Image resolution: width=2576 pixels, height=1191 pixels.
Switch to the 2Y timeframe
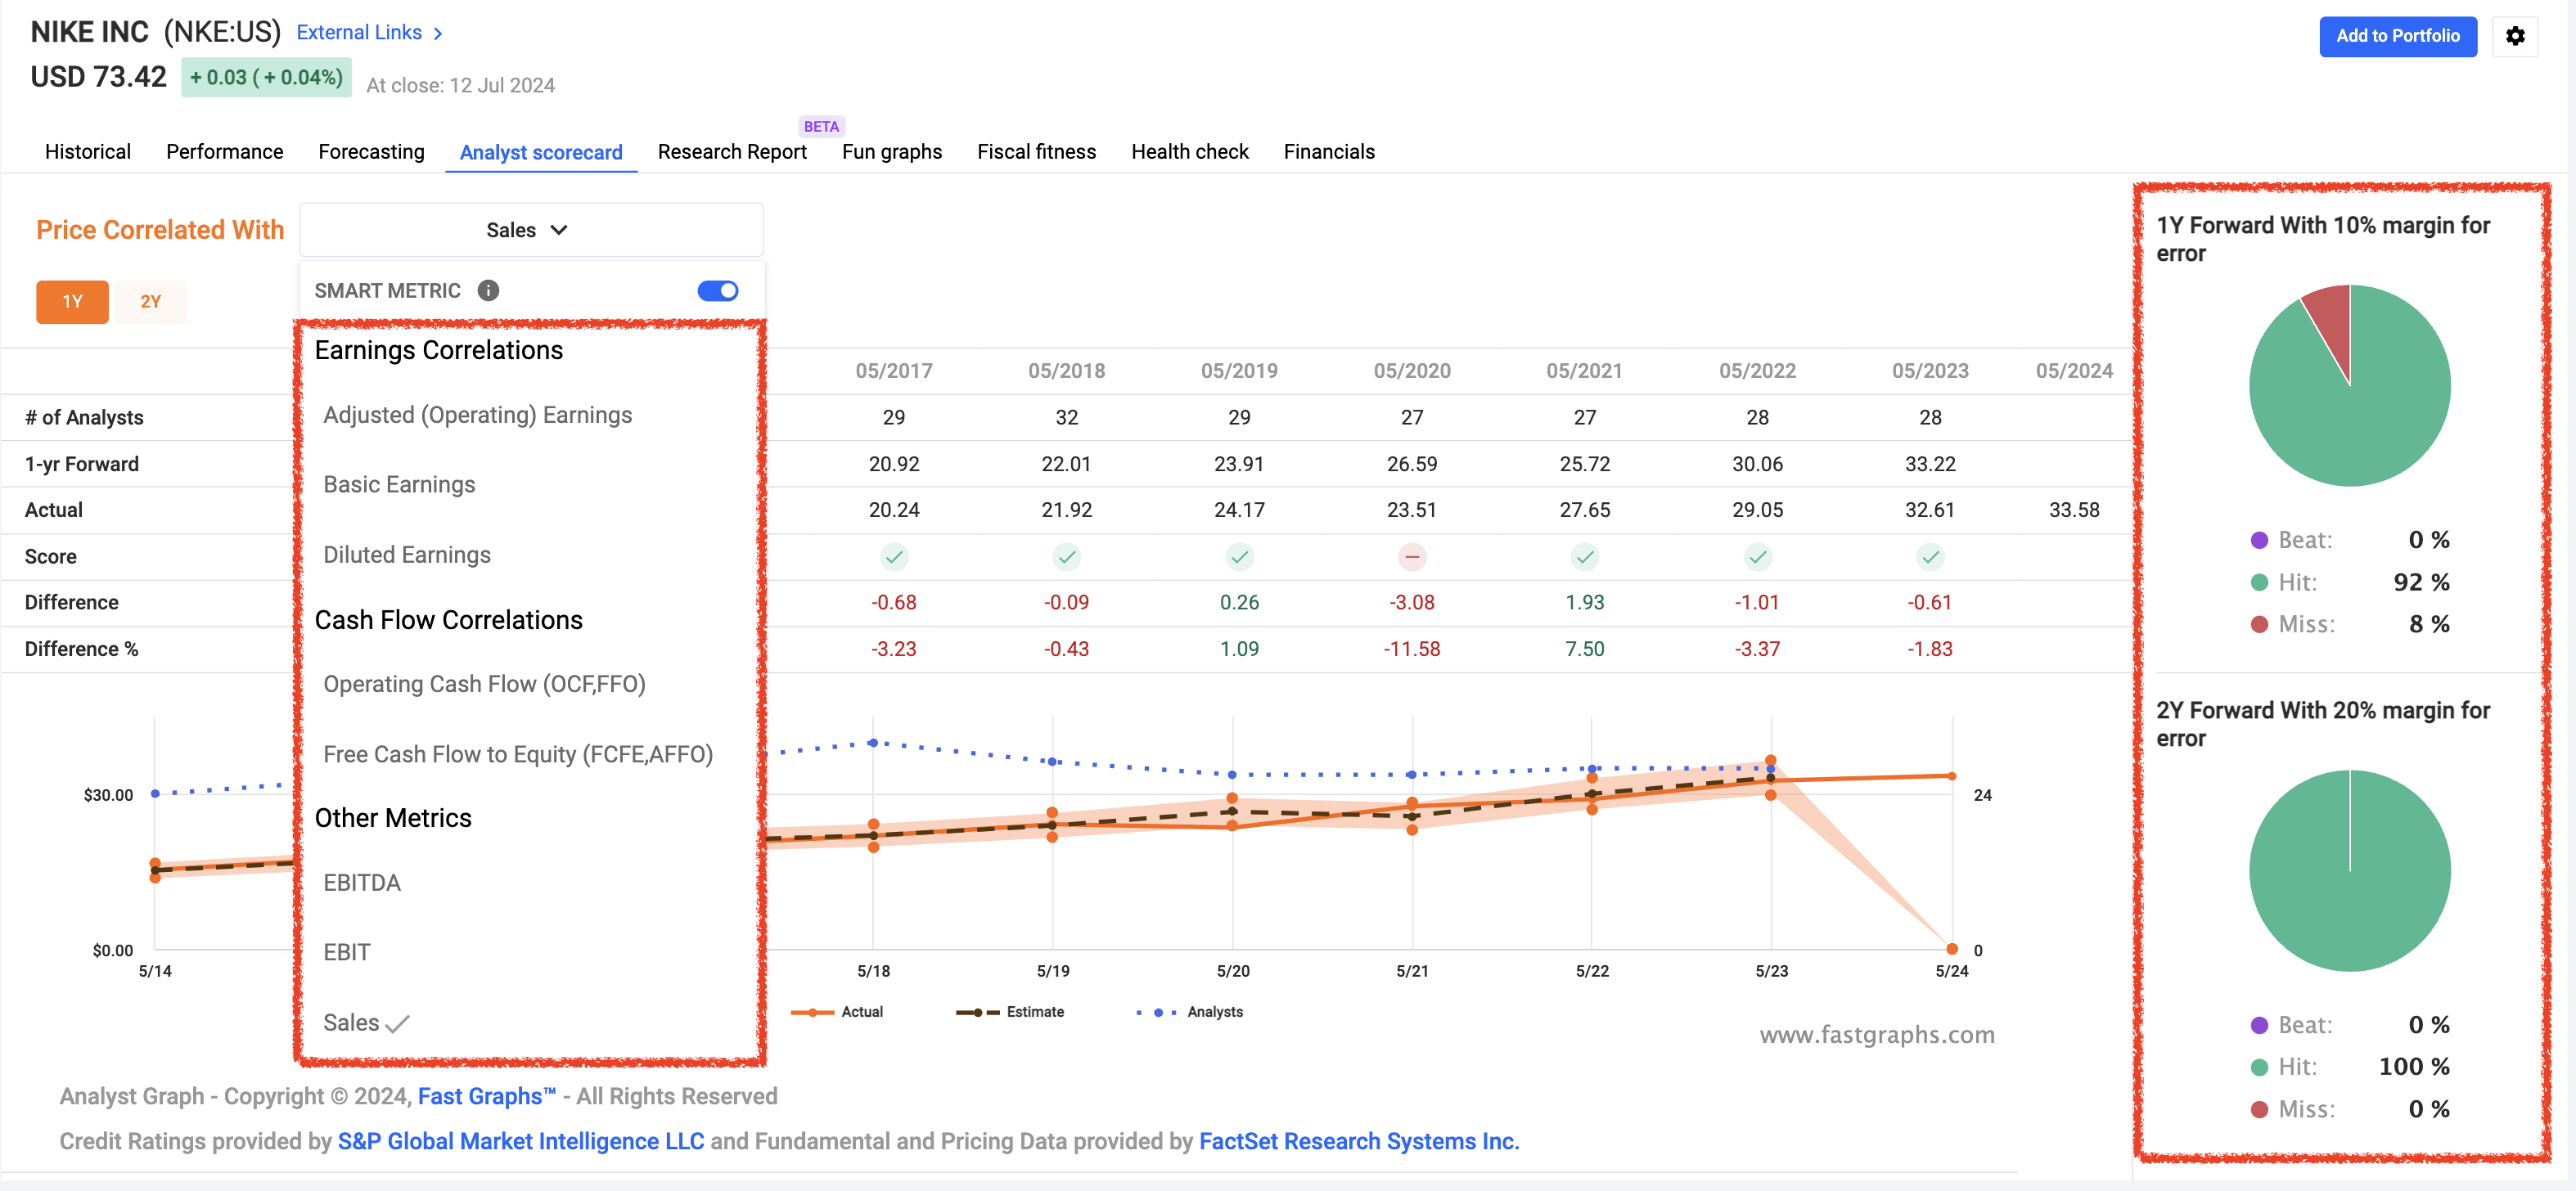[x=150, y=301]
